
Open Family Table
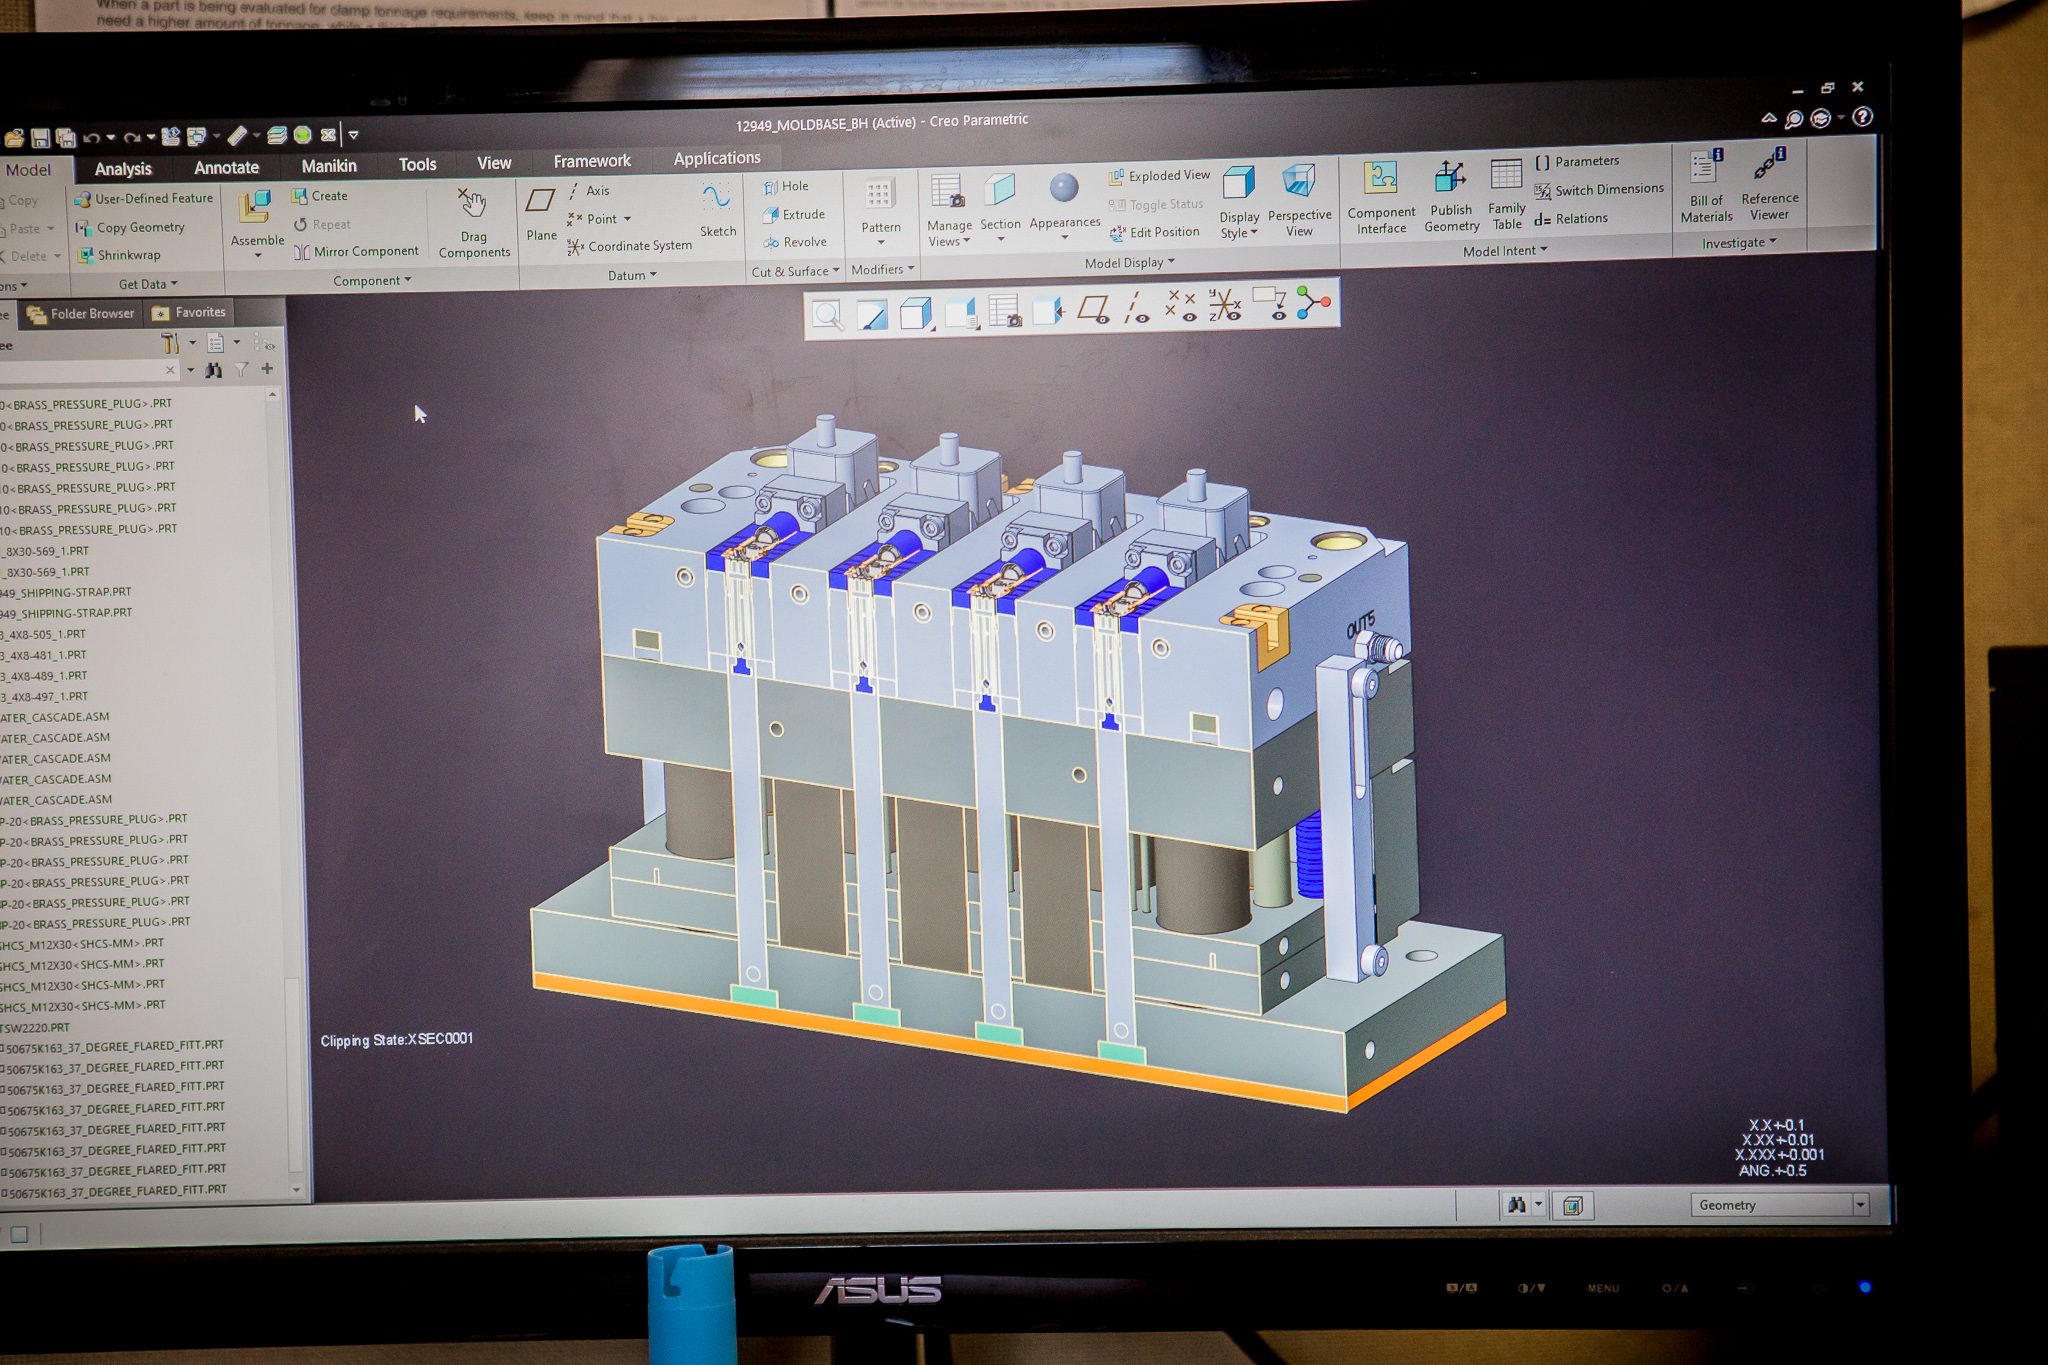pyautogui.click(x=1506, y=193)
